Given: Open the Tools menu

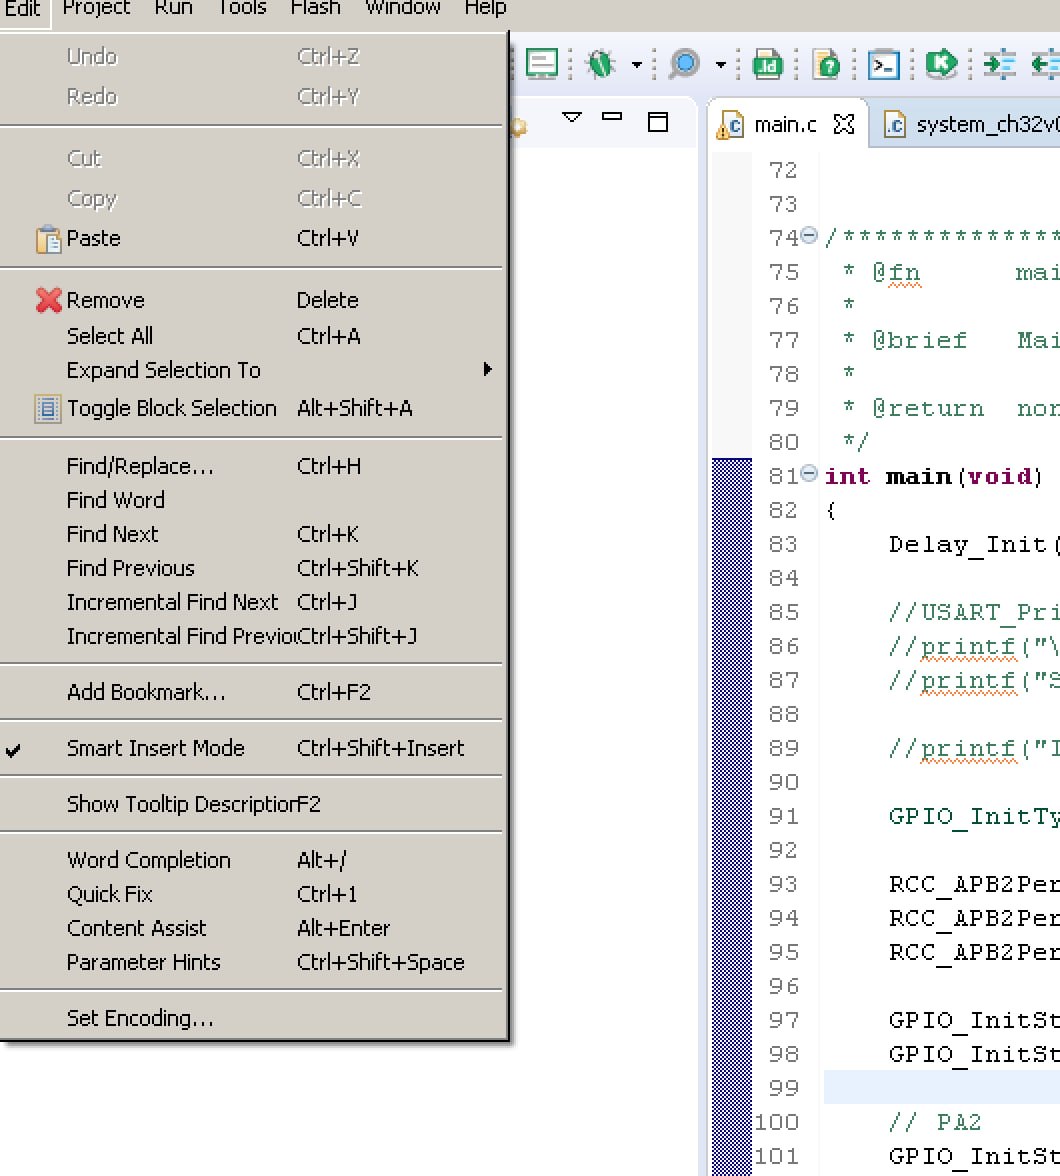Looking at the screenshot, I should pyautogui.click(x=242, y=8).
